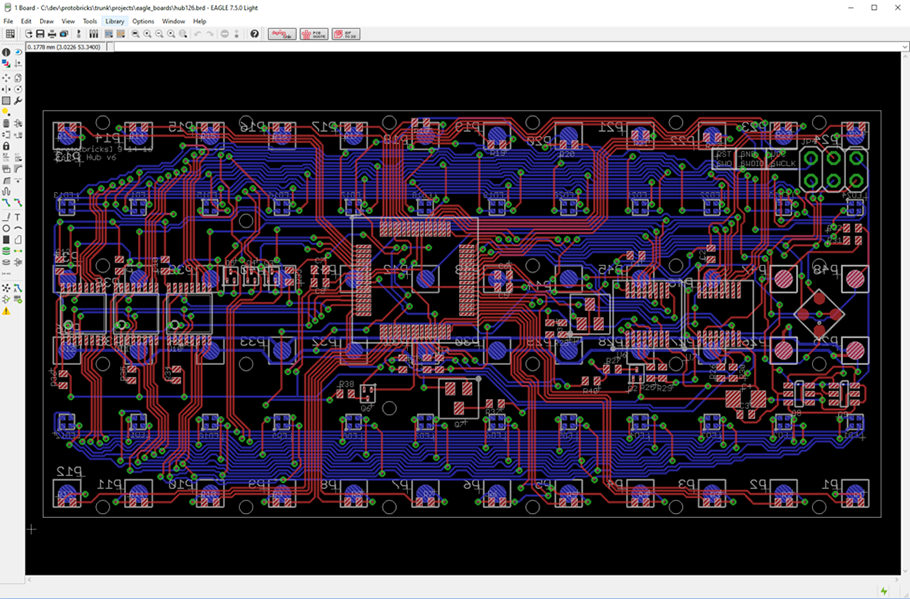This screenshot has height=599, width=910.
Task: Select the Name tool
Action: click(x=6, y=157)
